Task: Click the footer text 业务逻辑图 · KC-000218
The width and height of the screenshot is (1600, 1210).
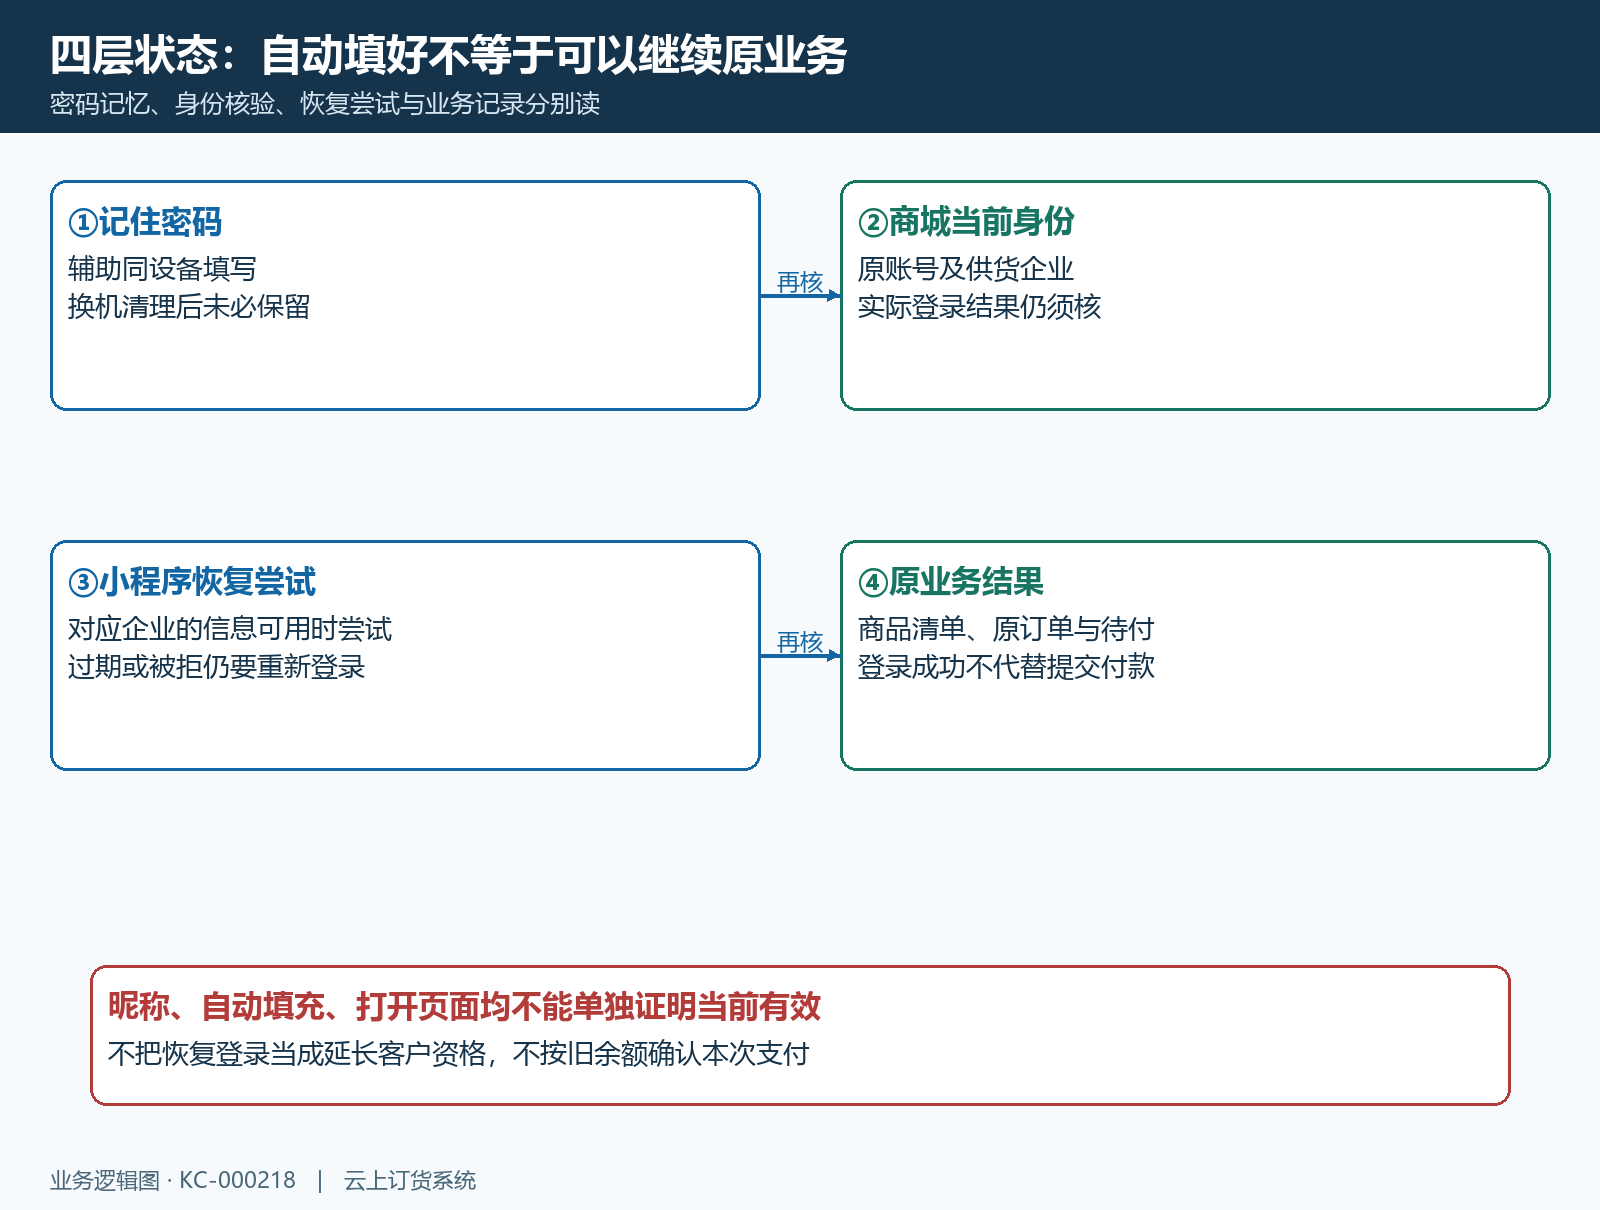Action: click(x=173, y=1181)
